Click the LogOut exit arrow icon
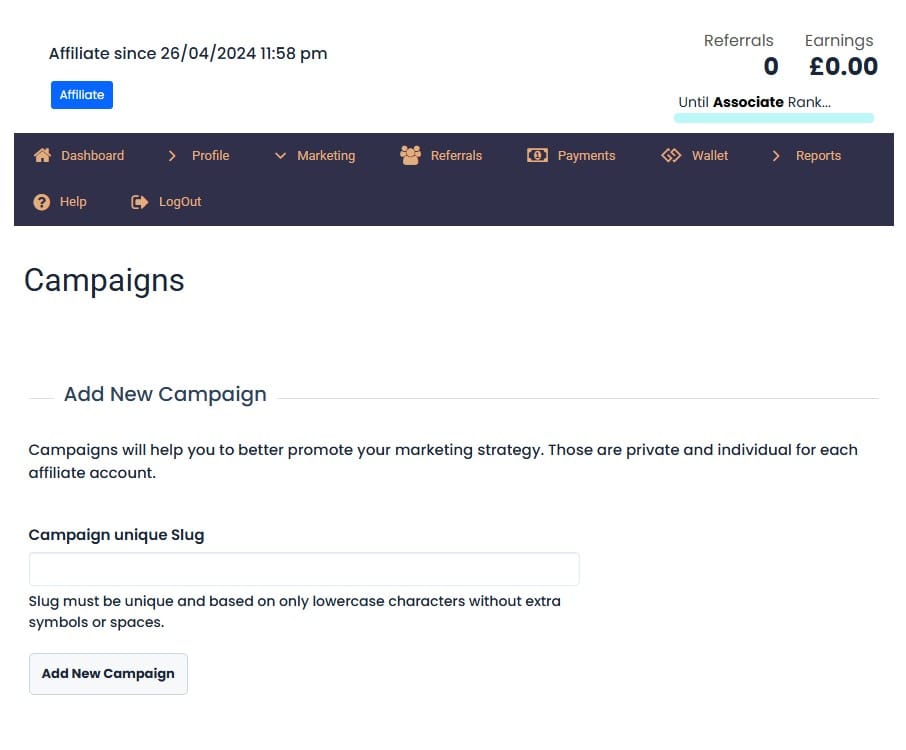The height and width of the screenshot is (750, 906). [x=140, y=202]
